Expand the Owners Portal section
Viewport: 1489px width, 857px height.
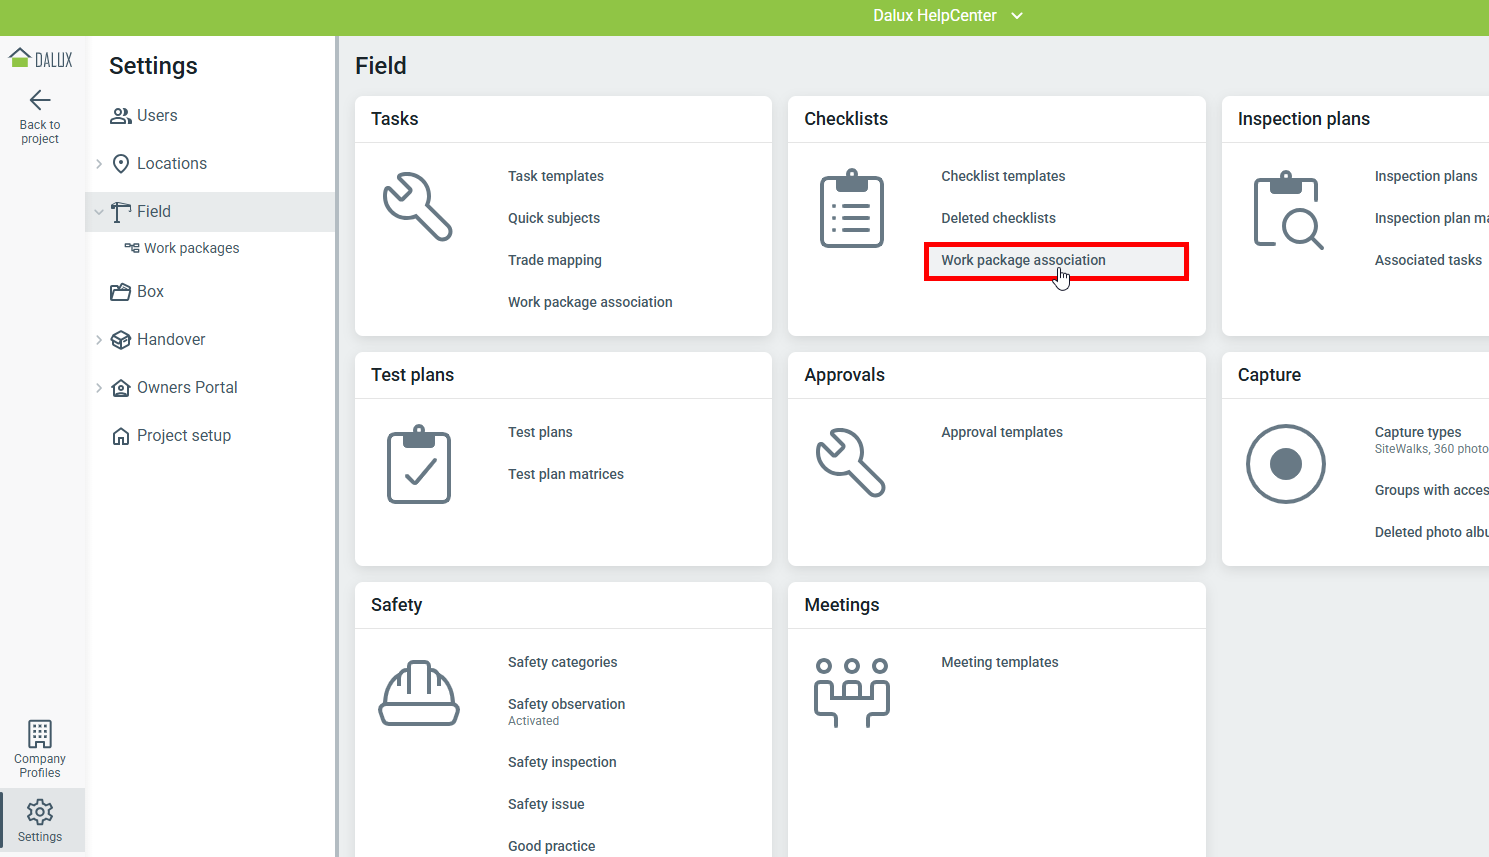99,388
